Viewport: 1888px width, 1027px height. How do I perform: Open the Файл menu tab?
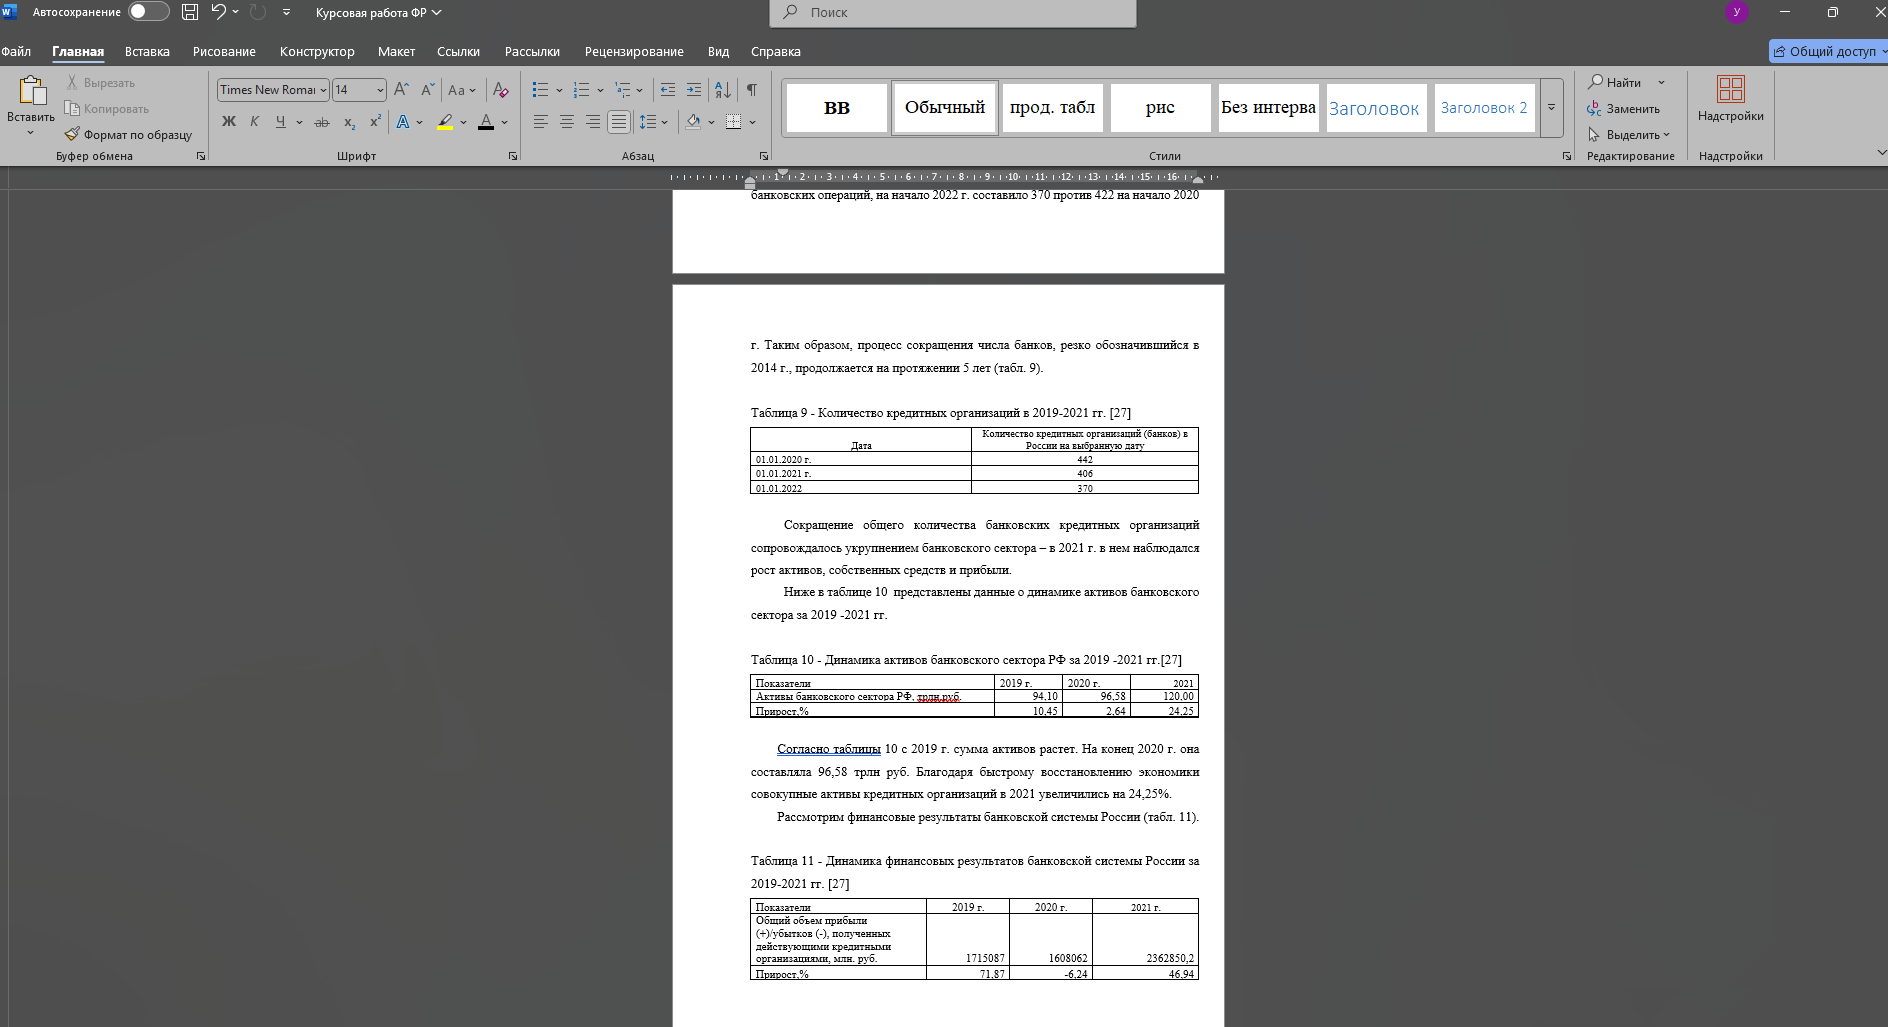tap(16, 51)
